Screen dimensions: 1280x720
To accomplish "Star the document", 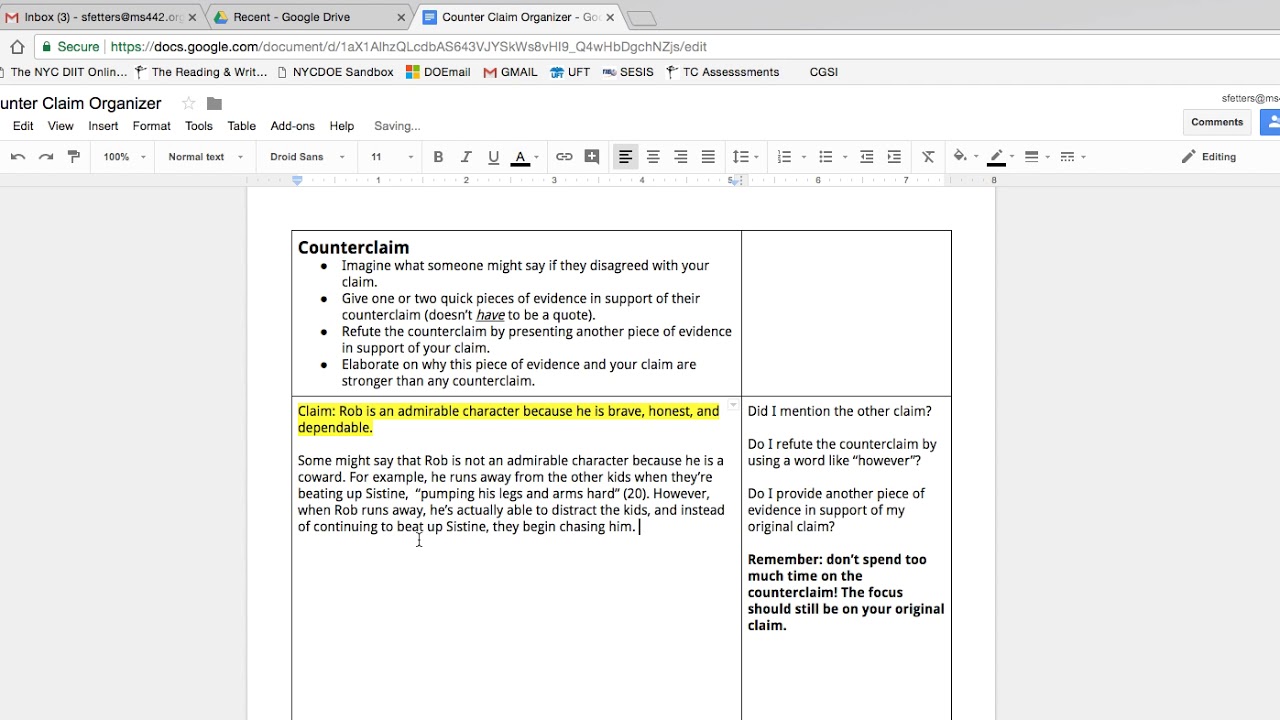I will [x=188, y=103].
